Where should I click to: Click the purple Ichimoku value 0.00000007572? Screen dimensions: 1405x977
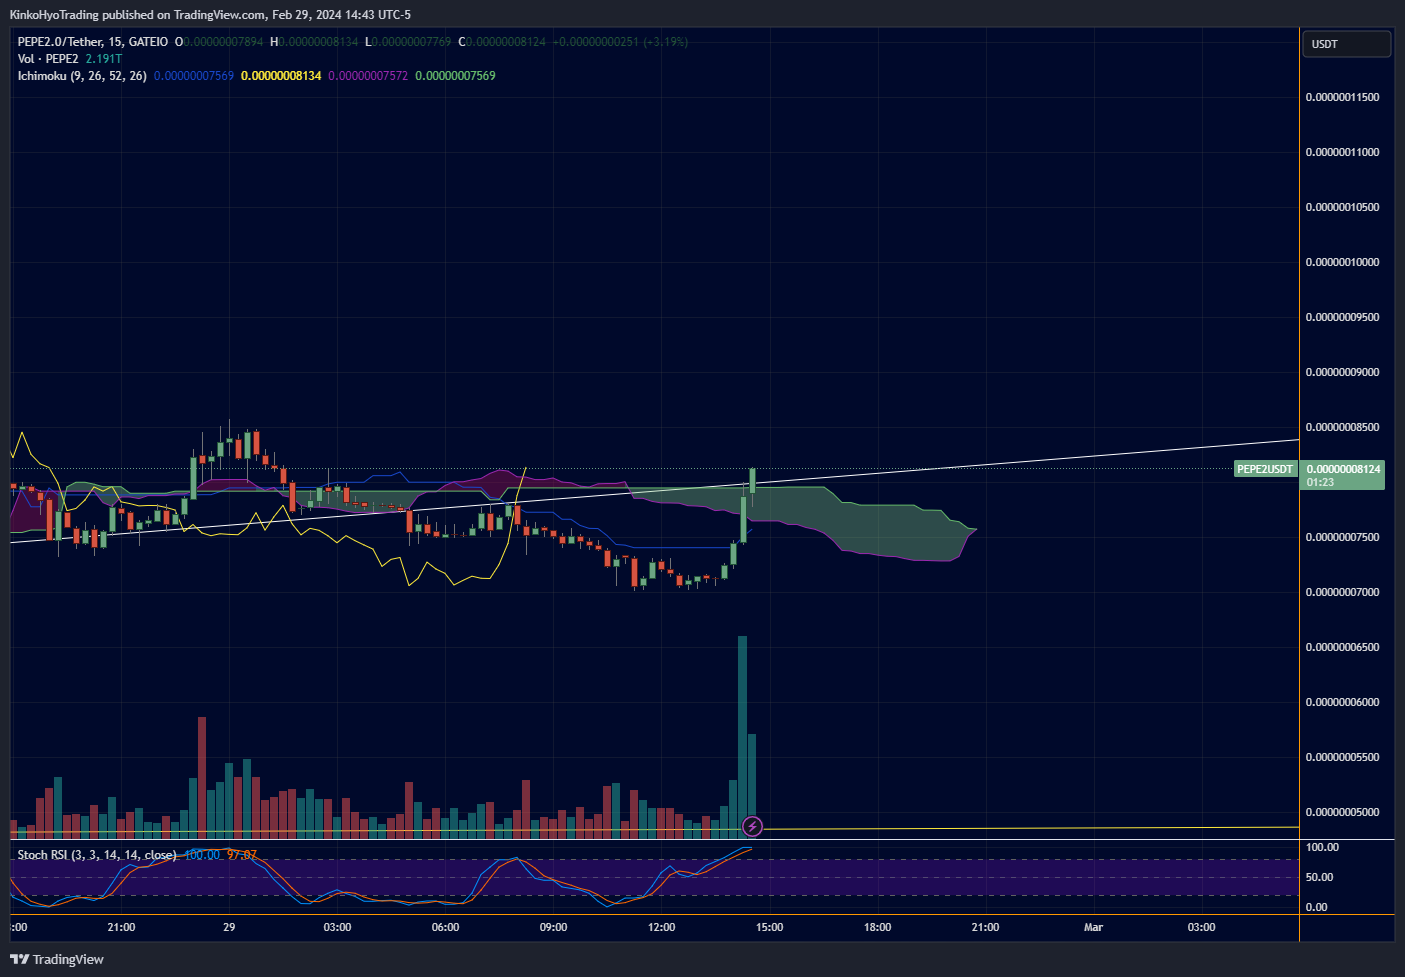[x=368, y=76]
